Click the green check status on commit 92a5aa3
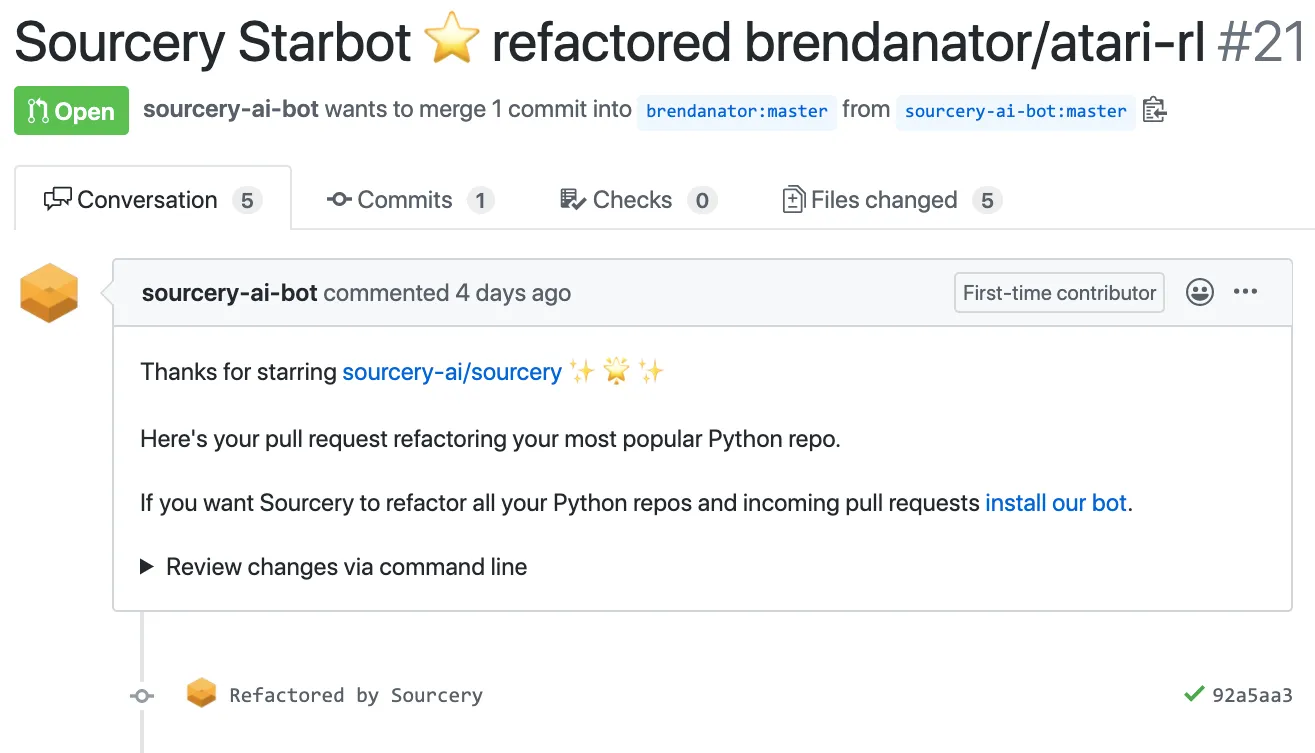 pyautogui.click(x=1193, y=694)
